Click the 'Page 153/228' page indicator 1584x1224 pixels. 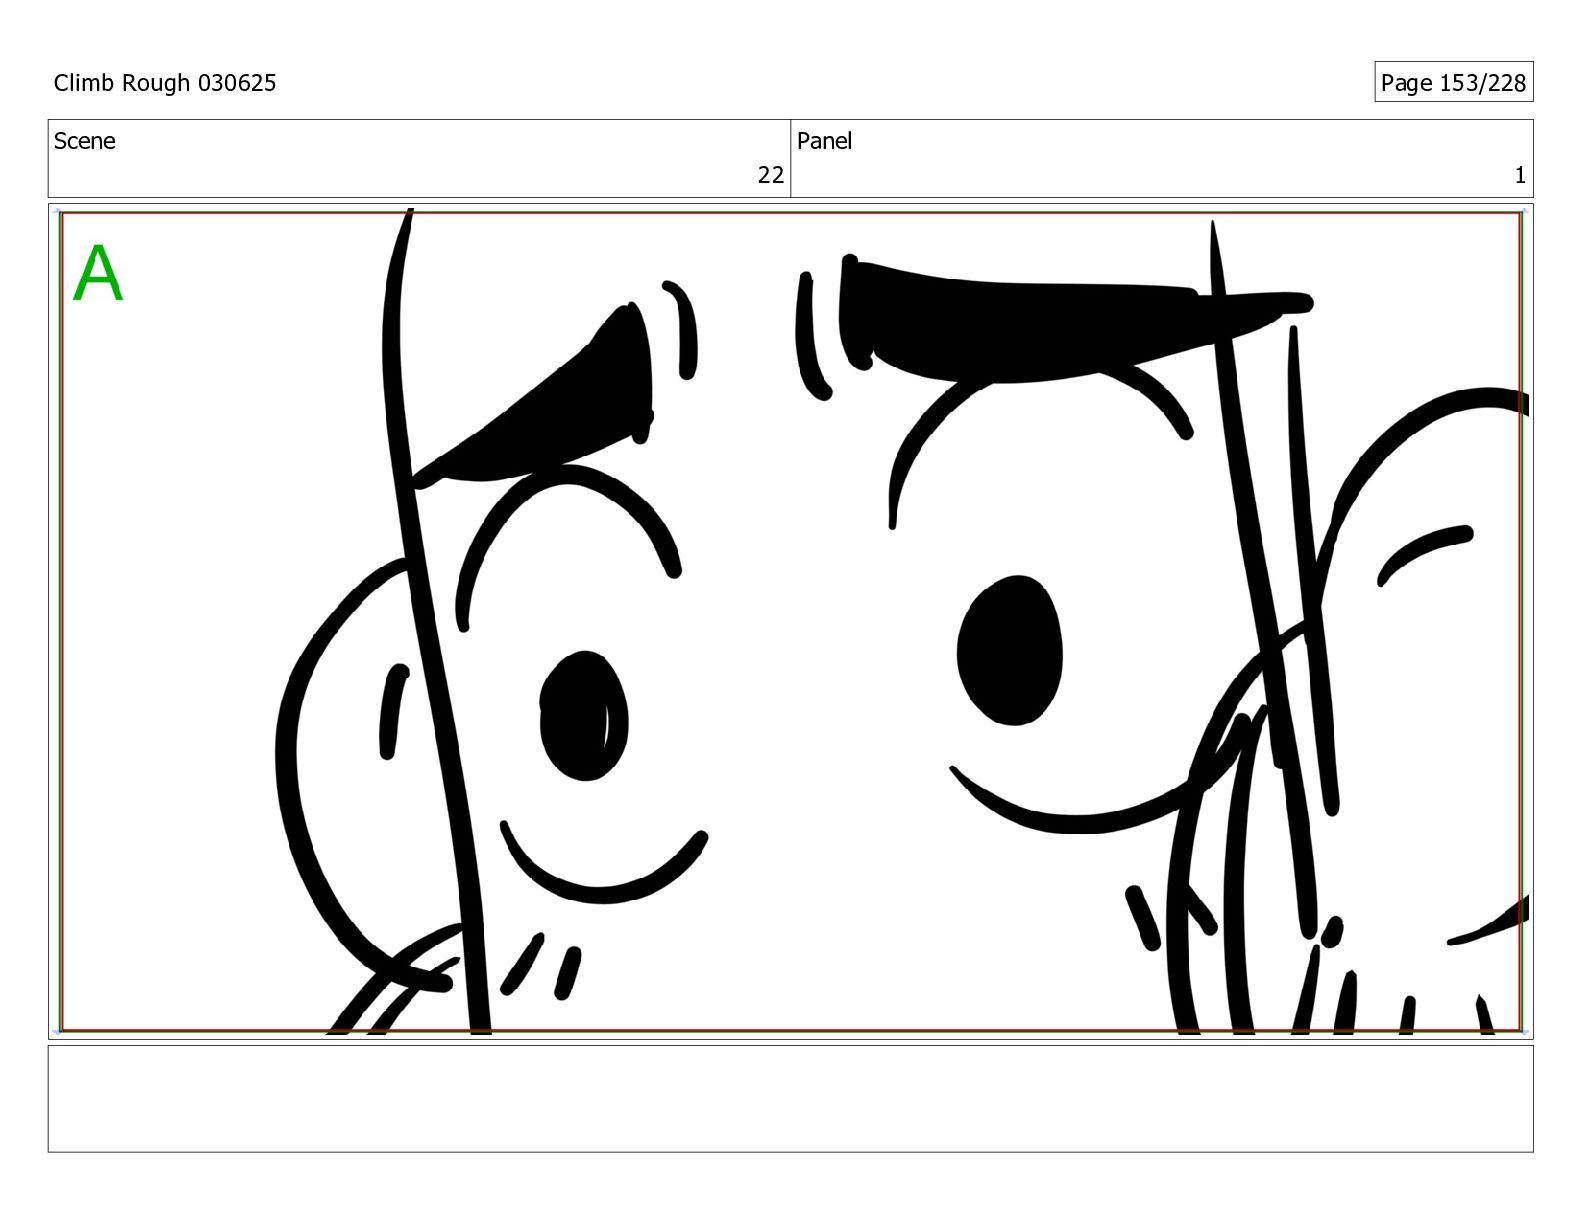pos(1453,83)
